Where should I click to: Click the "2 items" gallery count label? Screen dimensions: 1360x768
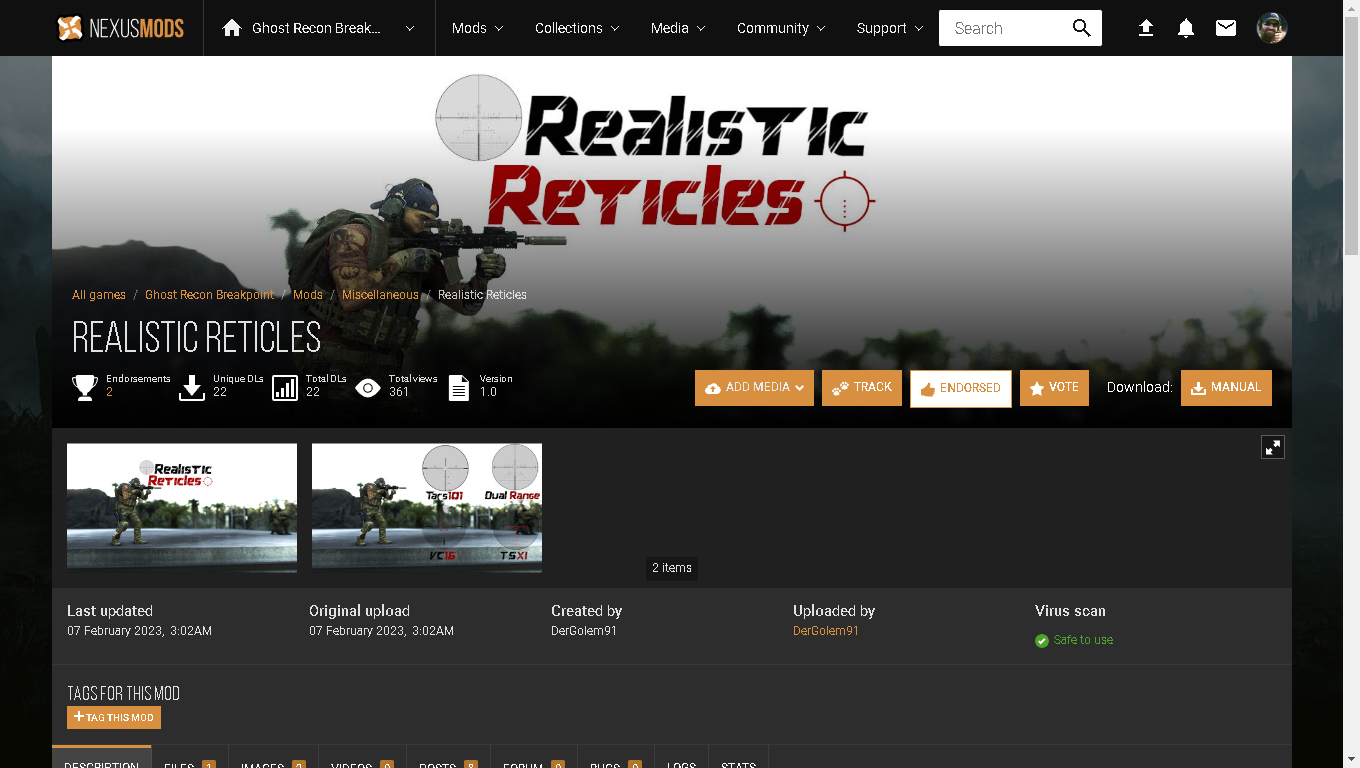coord(672,568)
